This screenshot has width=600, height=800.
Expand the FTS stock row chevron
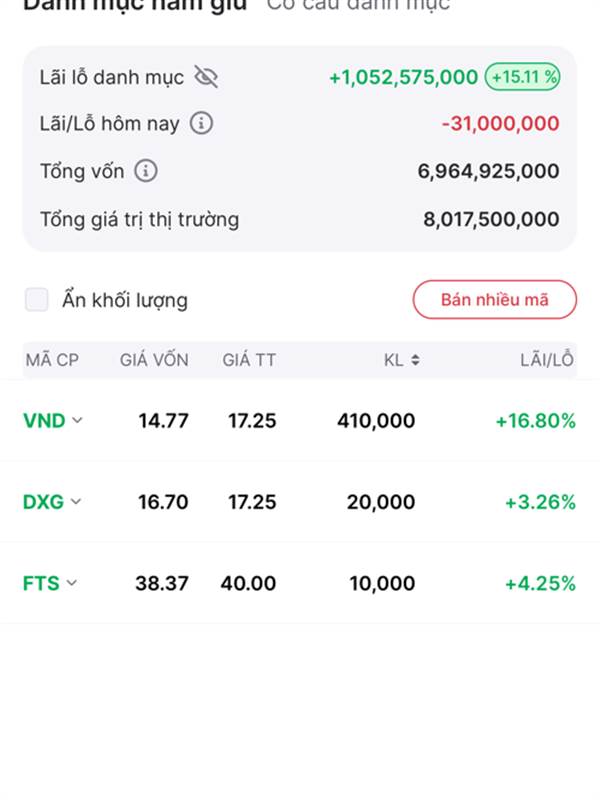71,583
